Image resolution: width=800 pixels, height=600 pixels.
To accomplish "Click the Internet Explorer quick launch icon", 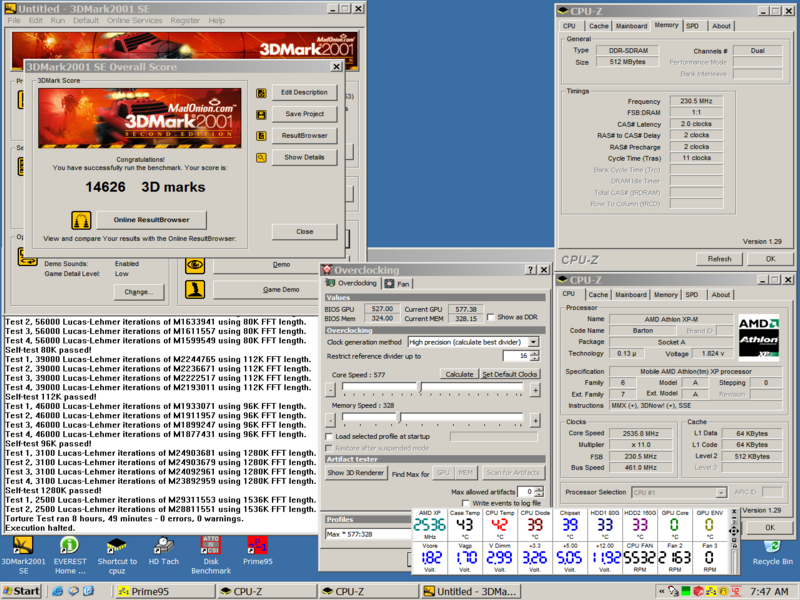I will 58,591.
